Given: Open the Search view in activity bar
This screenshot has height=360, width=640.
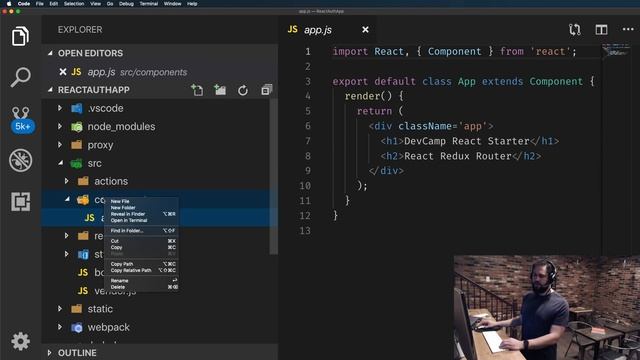Looking at the screenshot, I should pyautogui.click(x=20, y=77).
